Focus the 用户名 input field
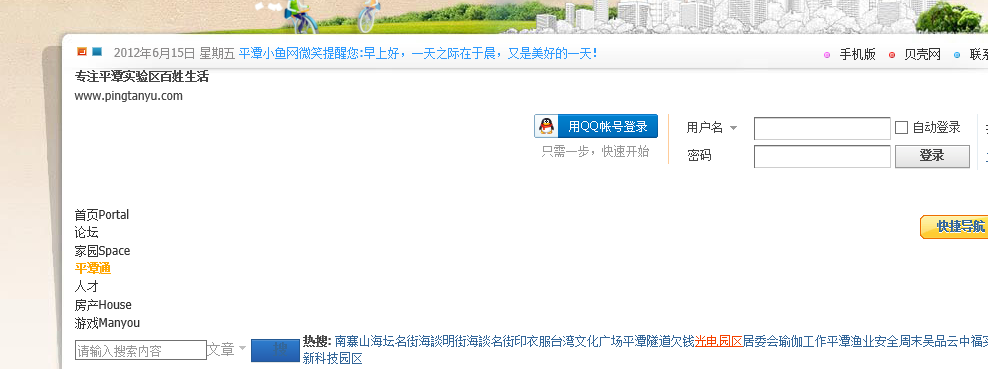Image resolution: width=988 pixels, height=369 pixels. tap(822, 128)
